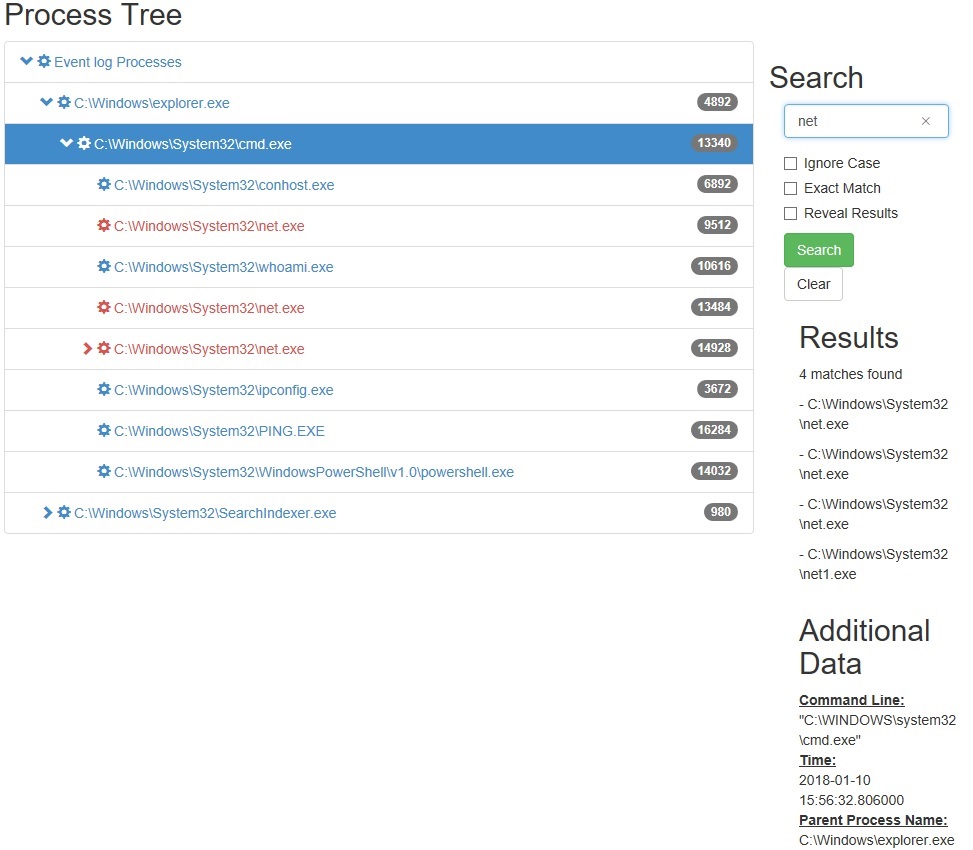Click PID badge 16284
The image size is (973, 850).
click(x=714, y=429)
